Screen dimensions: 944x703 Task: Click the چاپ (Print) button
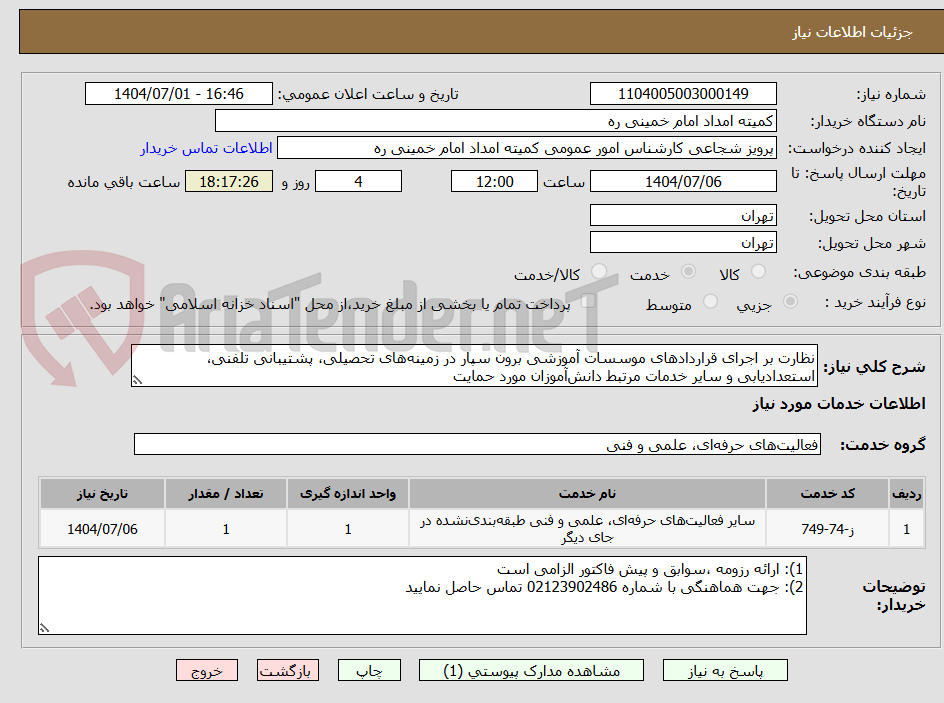click(369, 670)
